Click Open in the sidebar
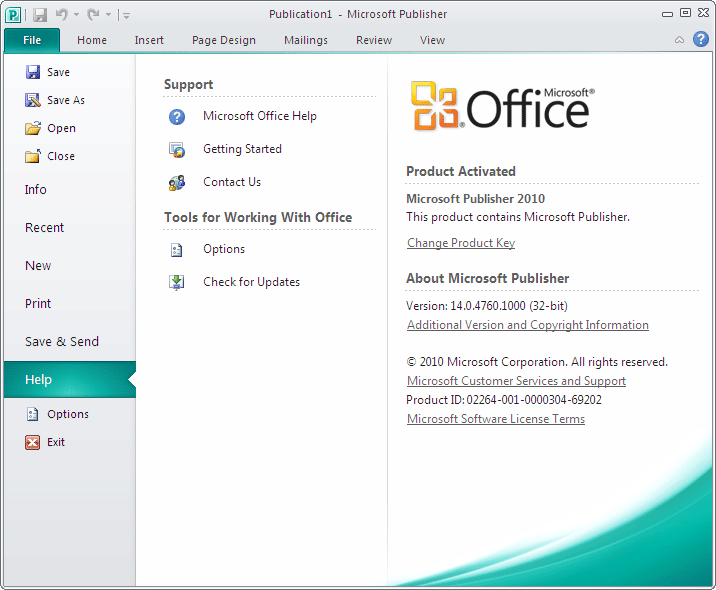The image size is (716, 590). [61, 128]
